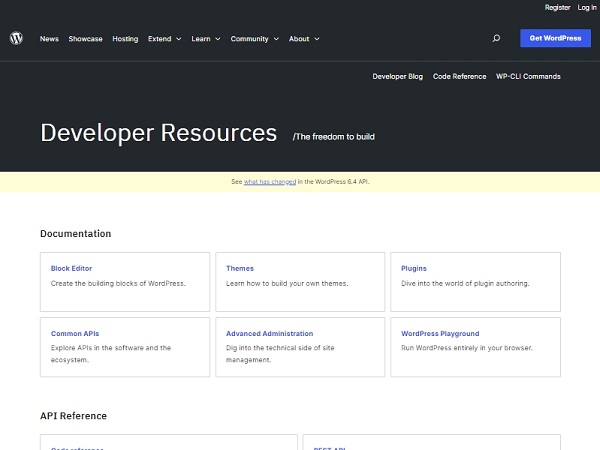The image size is (600, 450).
Task: Open the Plugins documentation link
Action: click(x=414, y=268)
